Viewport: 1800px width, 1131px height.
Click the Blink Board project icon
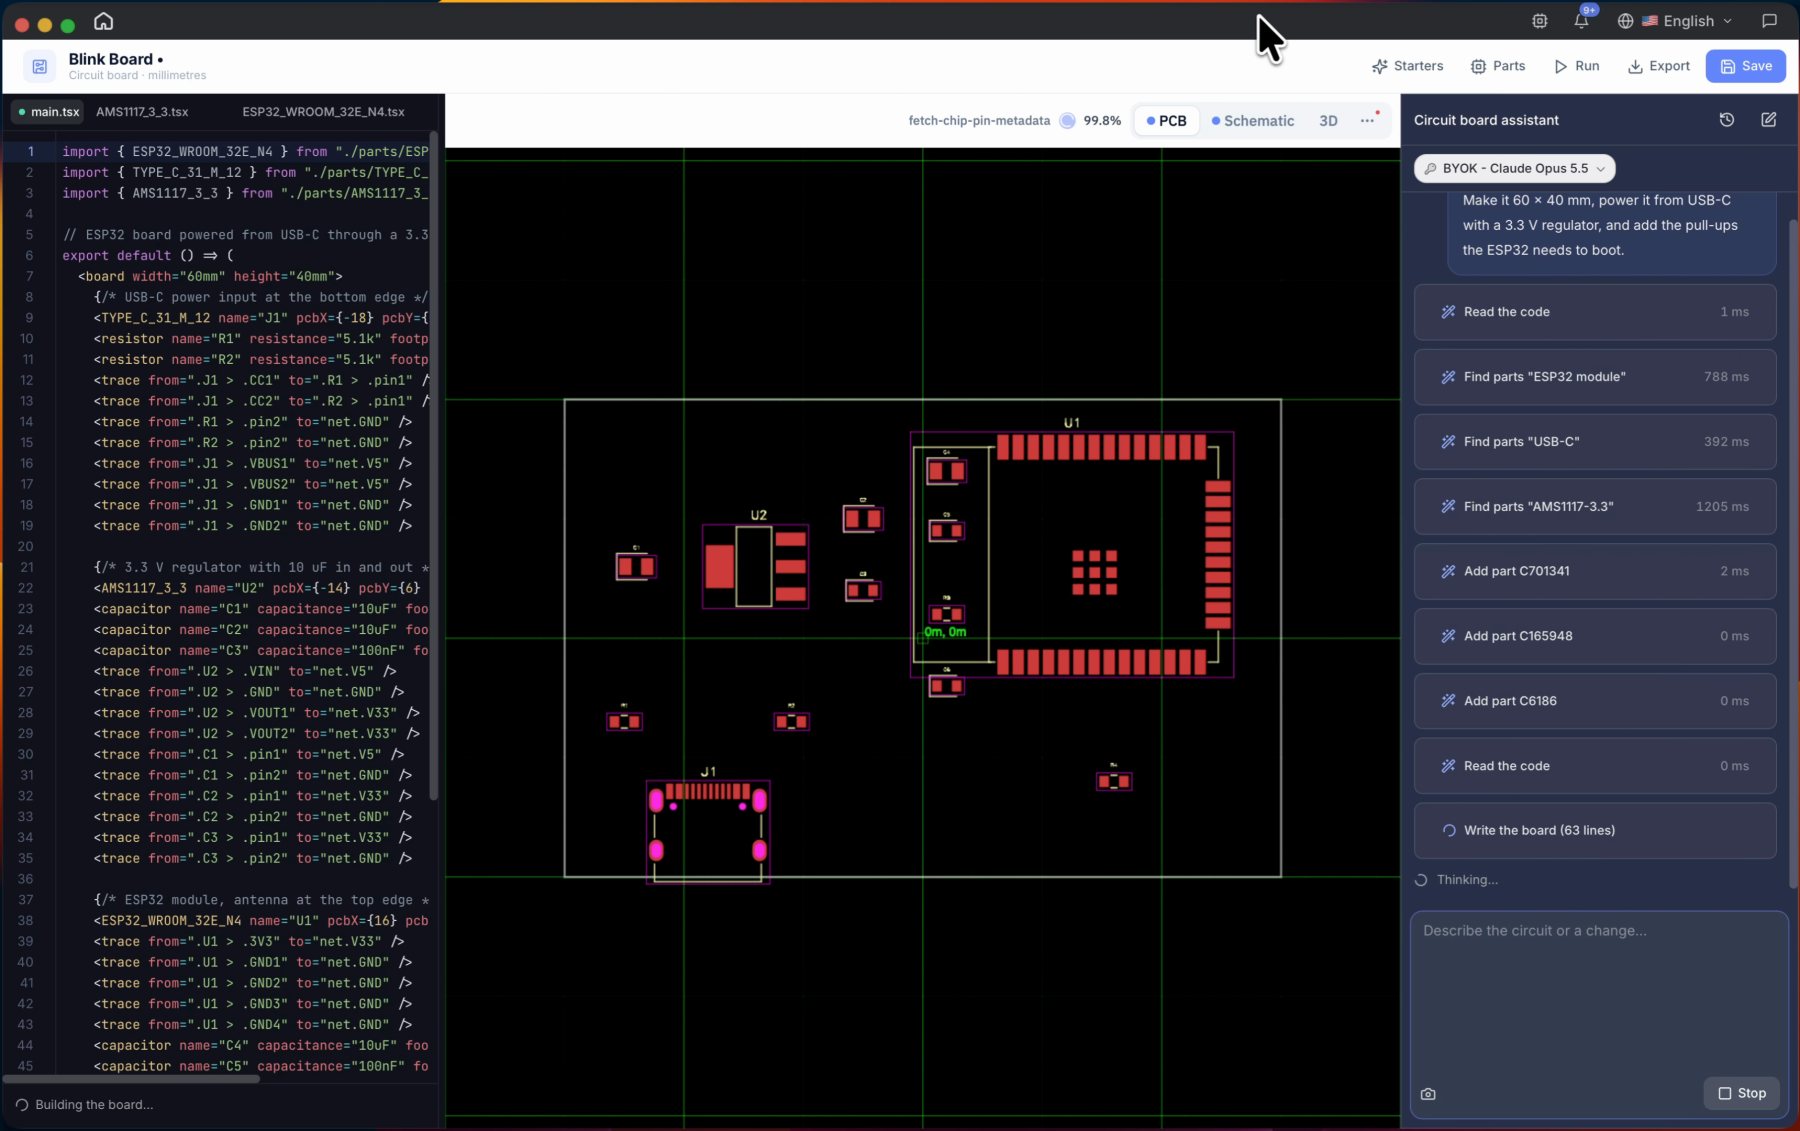(x=39, y=66)
